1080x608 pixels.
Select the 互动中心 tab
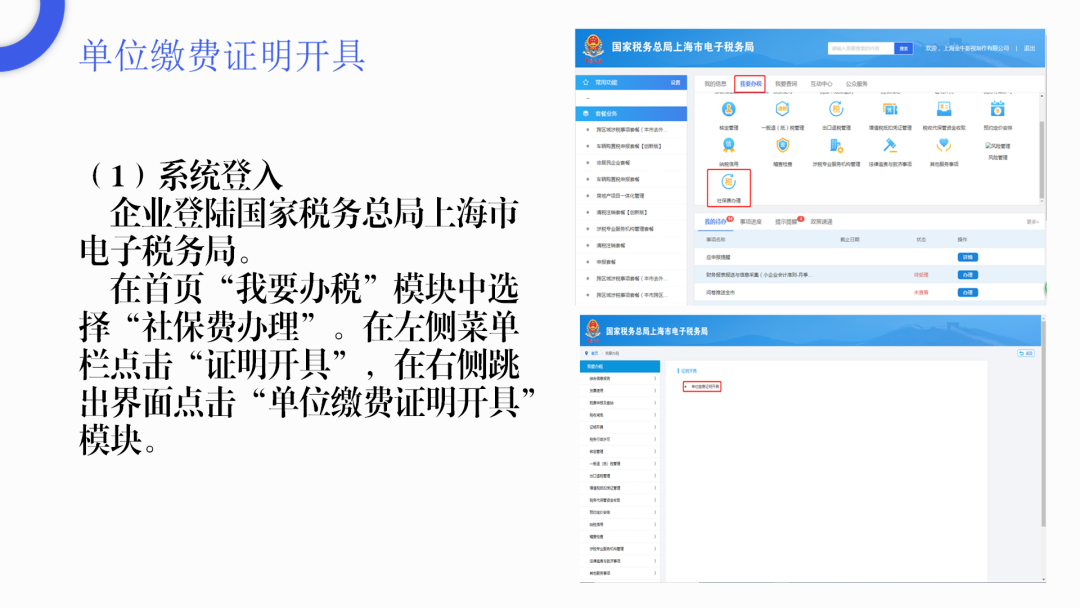click(821, 84)
